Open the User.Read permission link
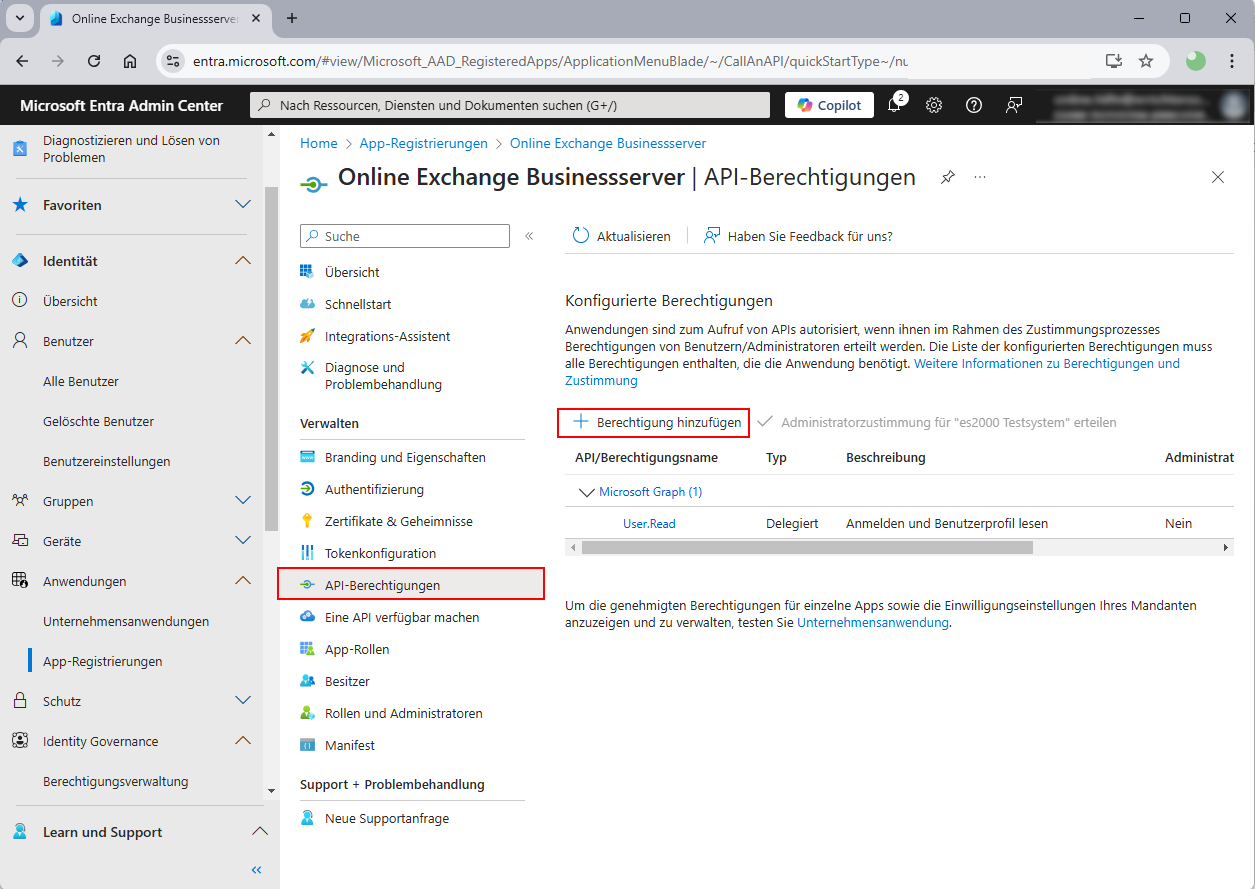The height and width of the screenshot is (889, 1255). pyautogui.click(x=649, y=523)
